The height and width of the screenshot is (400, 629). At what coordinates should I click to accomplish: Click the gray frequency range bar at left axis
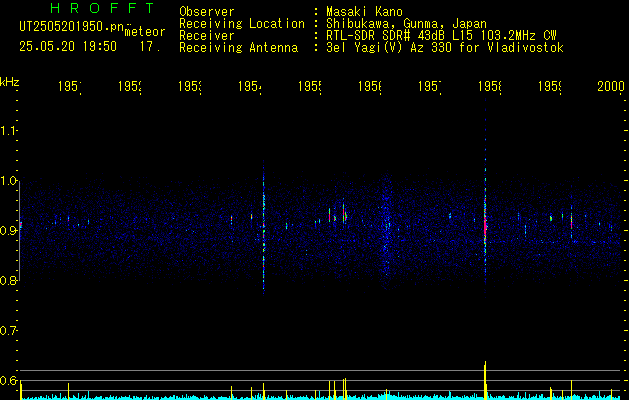click(20, 231)
